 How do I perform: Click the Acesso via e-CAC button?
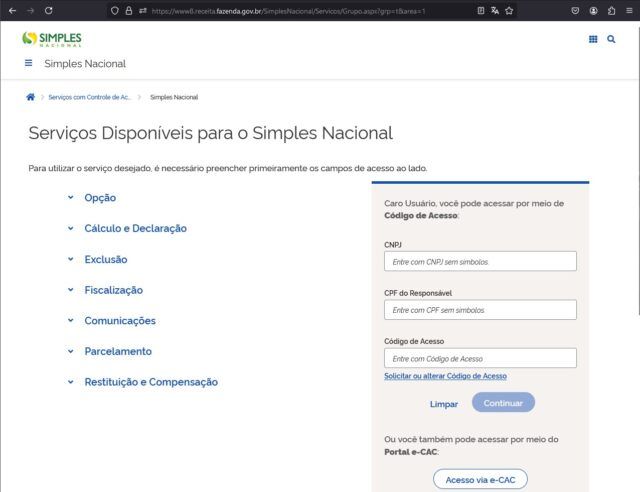point(480,480)
